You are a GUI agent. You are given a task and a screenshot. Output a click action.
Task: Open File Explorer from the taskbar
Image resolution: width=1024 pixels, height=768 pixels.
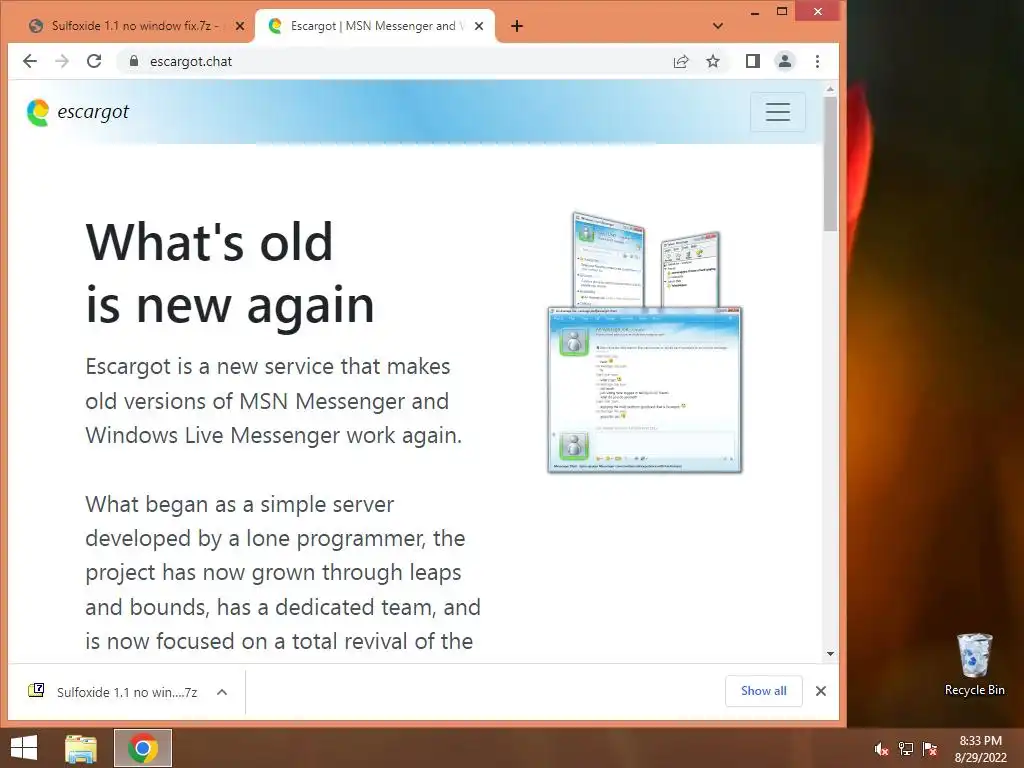coord(81,748)
